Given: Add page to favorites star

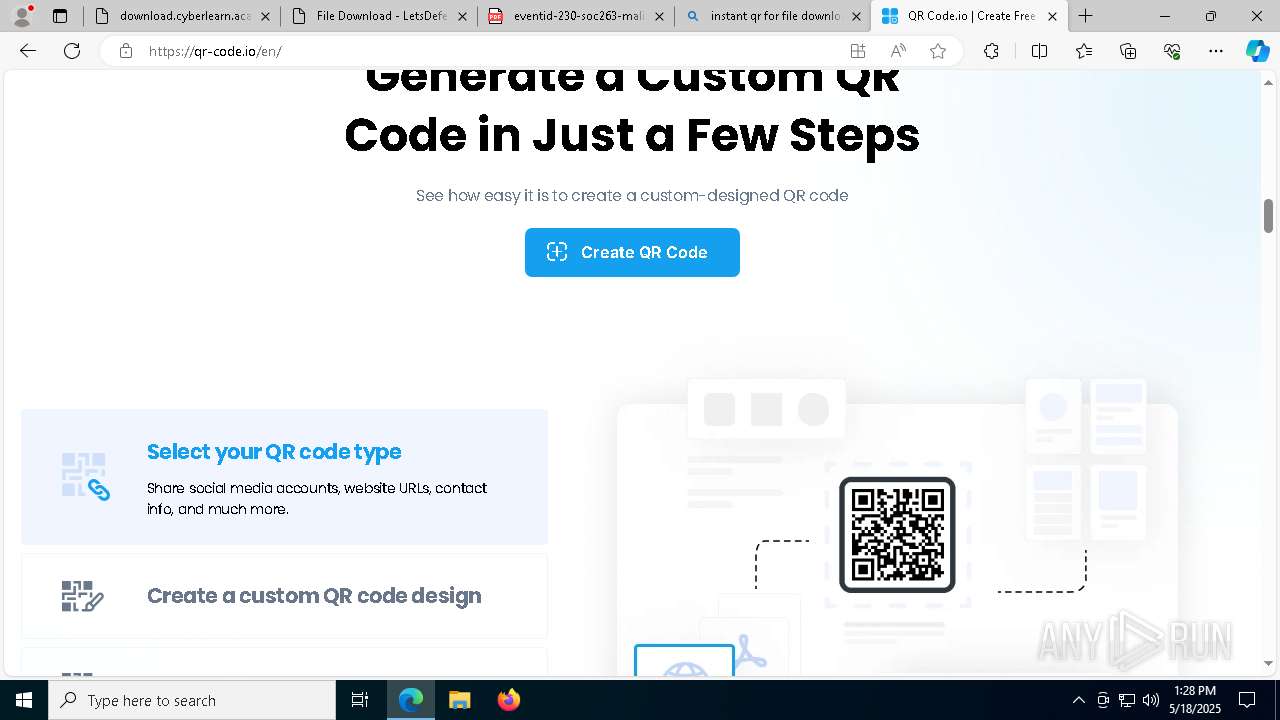Looking at the screenshot, I should pyautogui.click(x=938, y=51).
